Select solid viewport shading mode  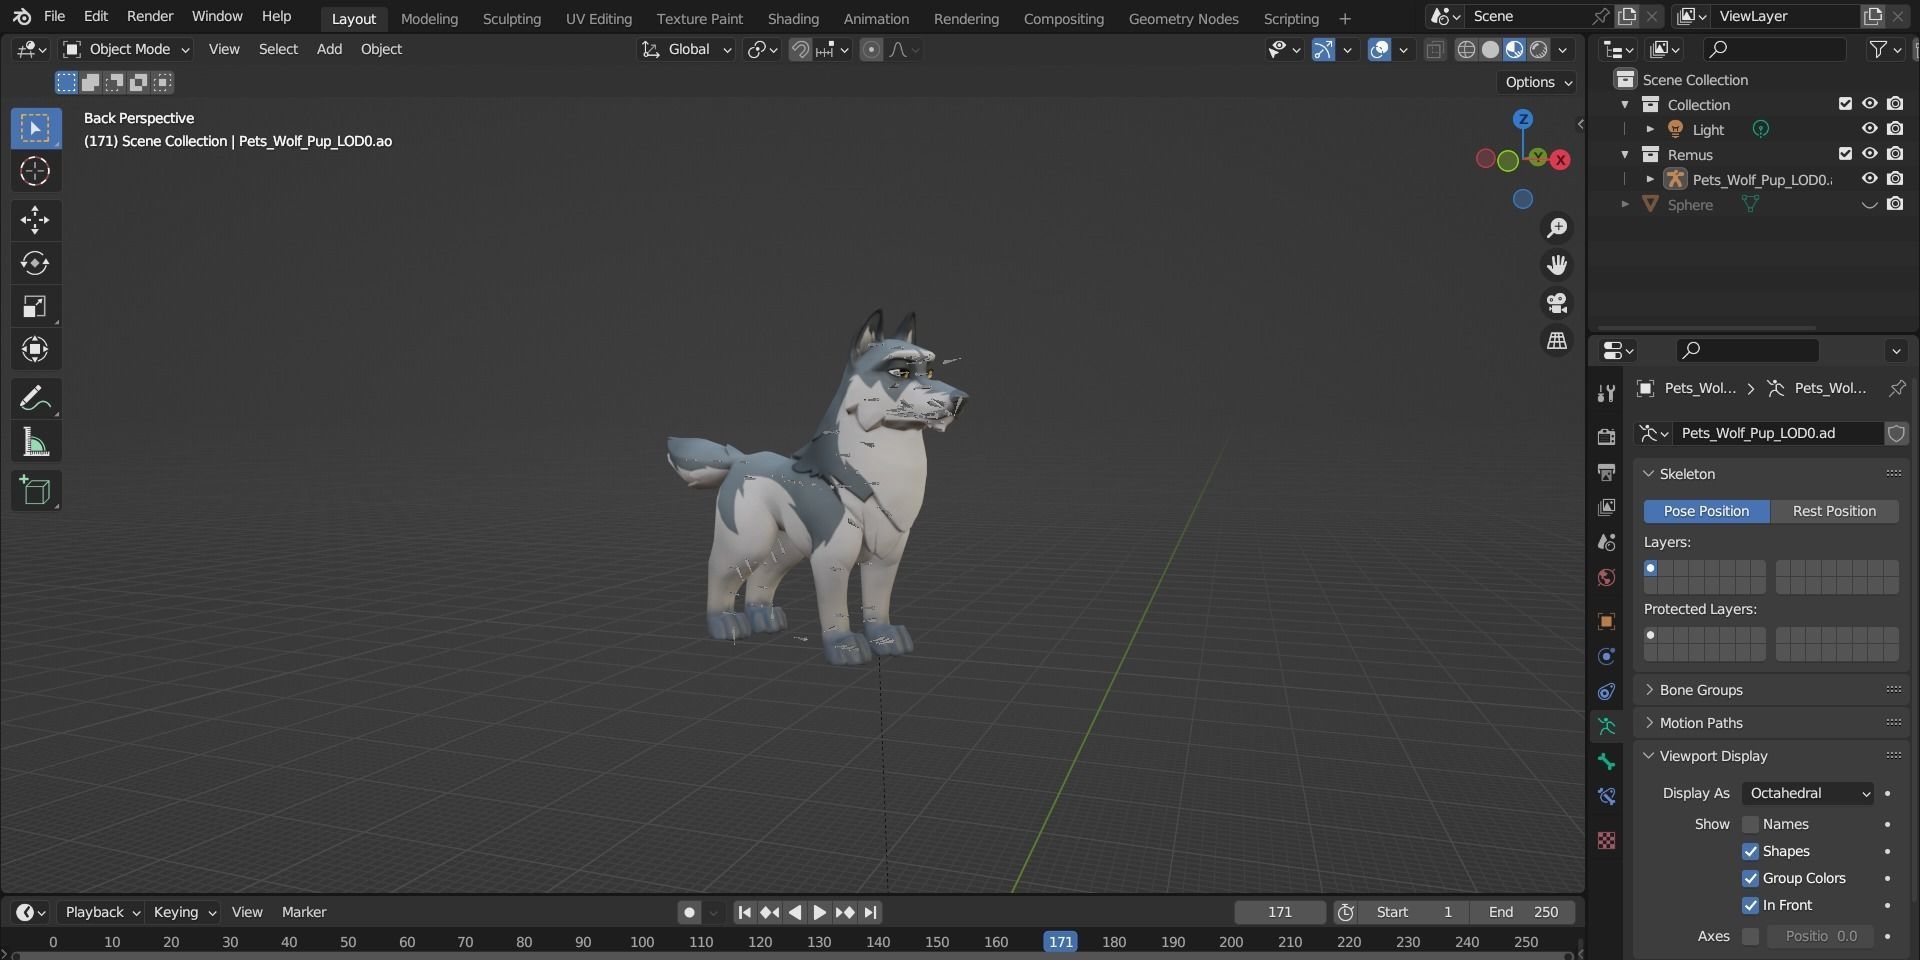pyautogui.click(x=1490, y=49)
